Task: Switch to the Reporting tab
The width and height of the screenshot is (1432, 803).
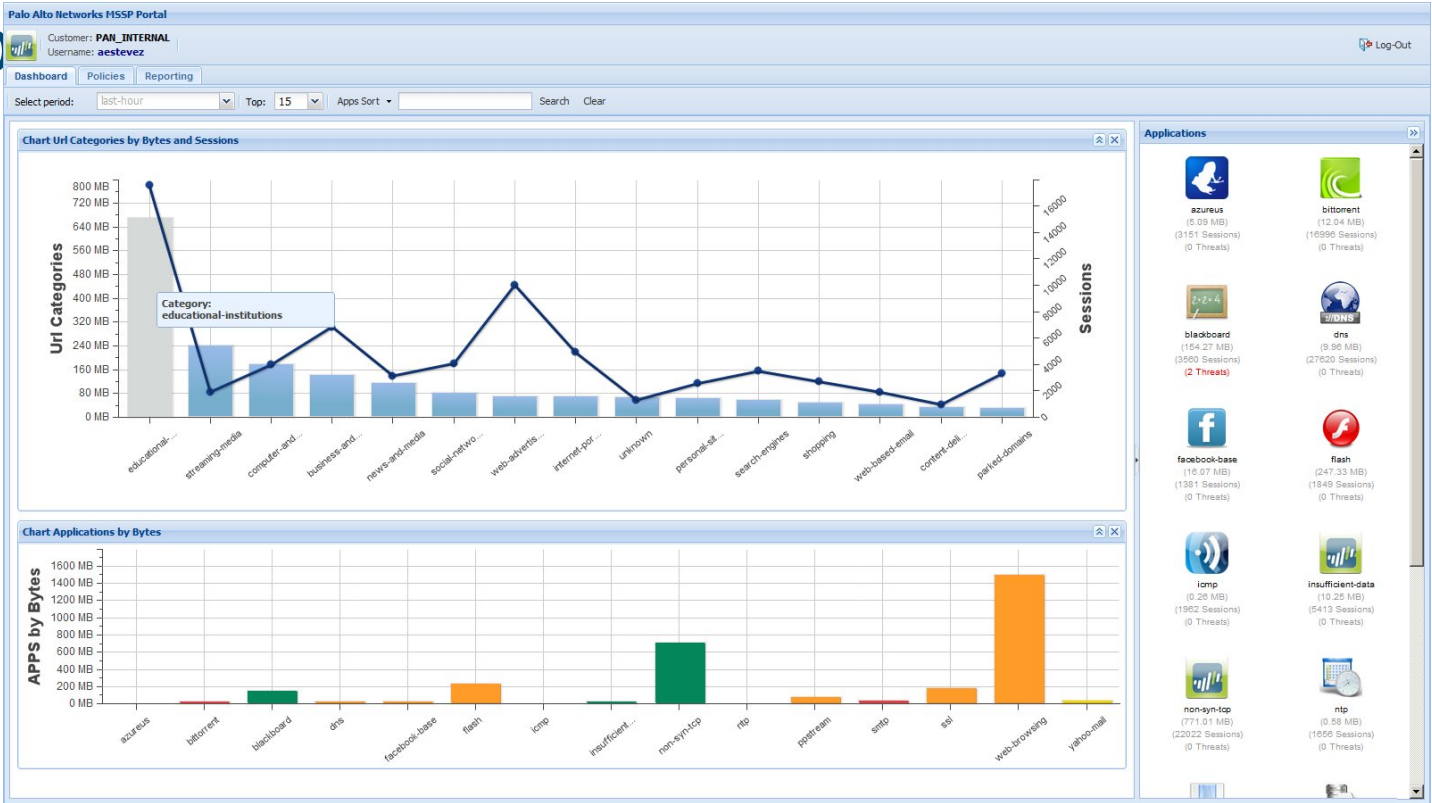Action: (168, 76)
